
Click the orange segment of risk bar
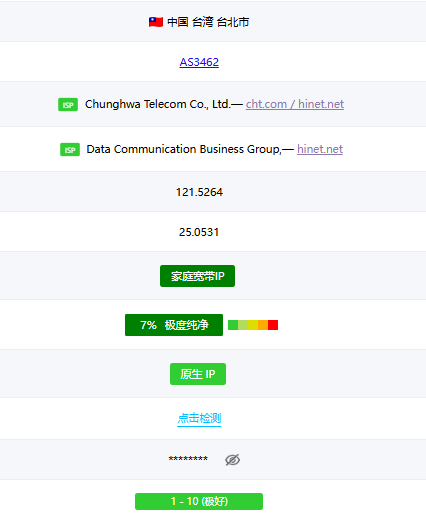[263, 325]
